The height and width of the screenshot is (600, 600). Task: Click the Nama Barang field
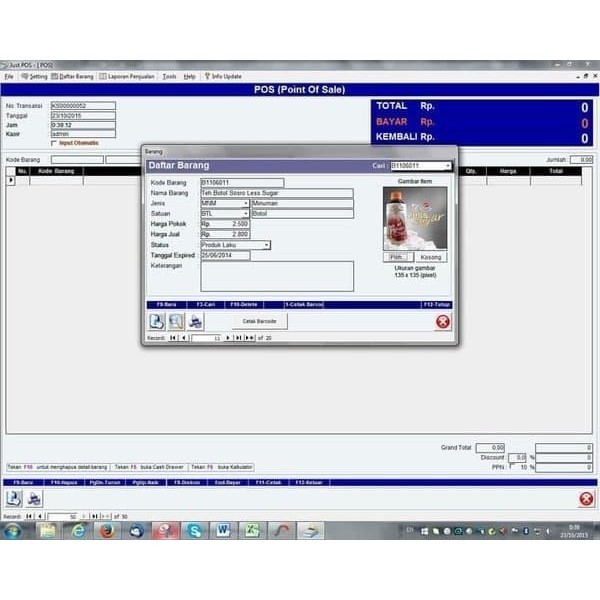coord(277,193)
